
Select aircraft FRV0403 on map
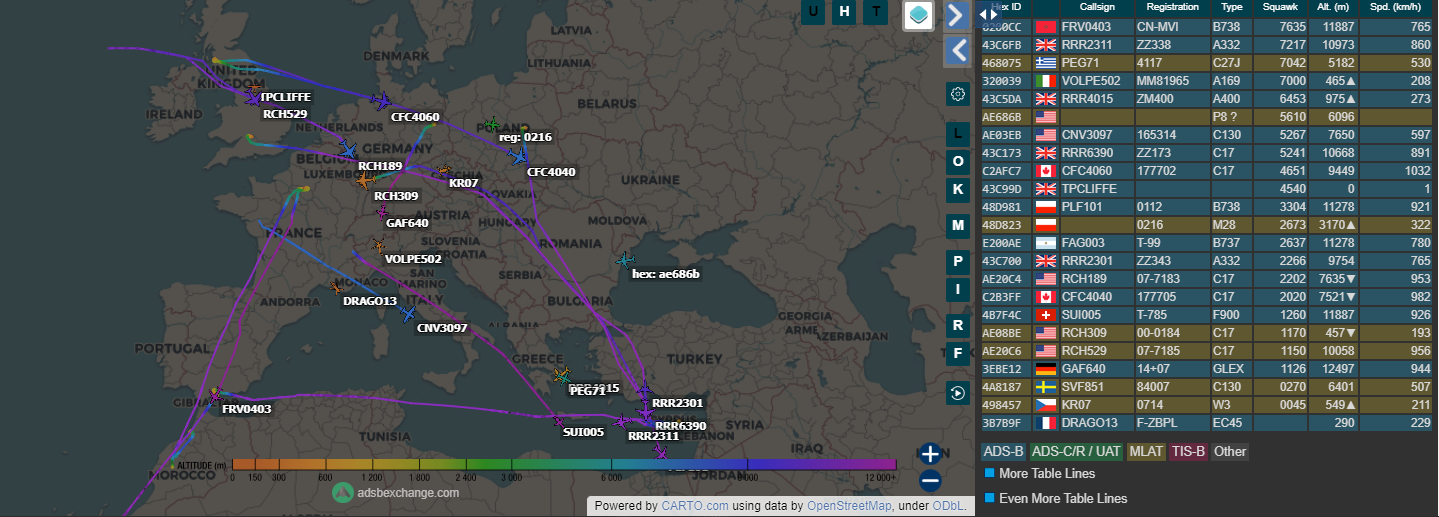214,395
